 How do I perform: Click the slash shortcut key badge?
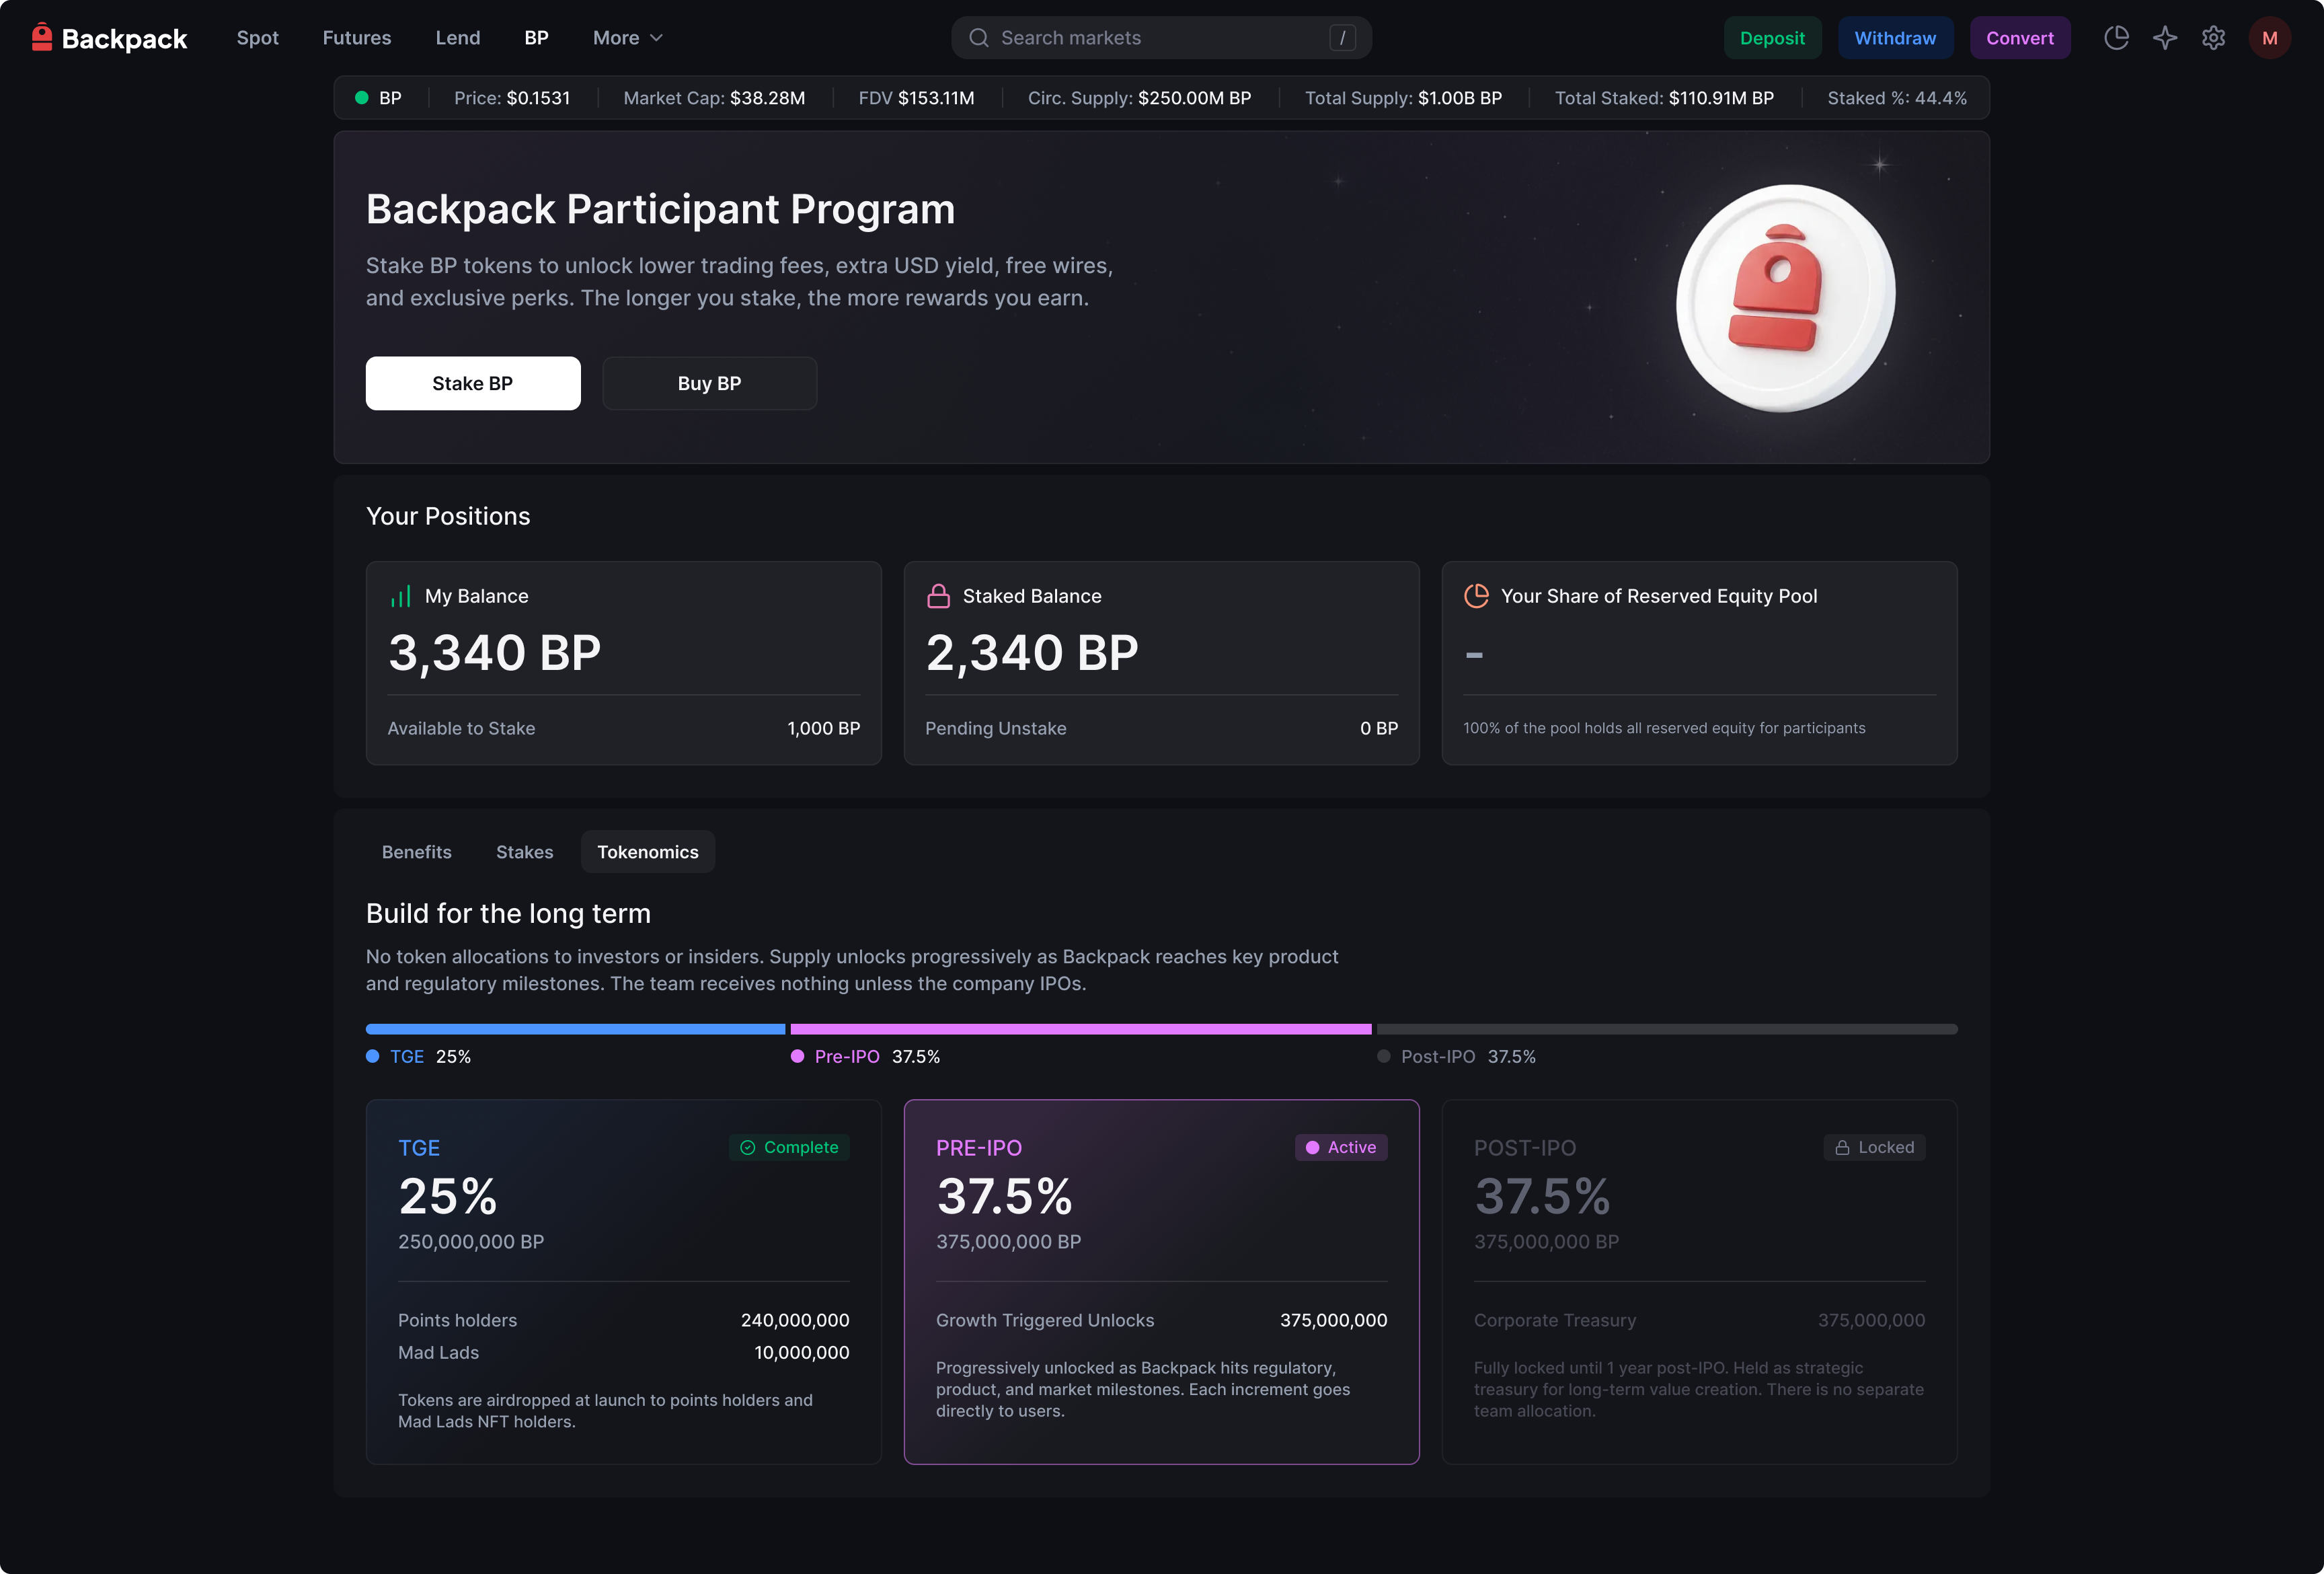[x=1342, y=38]
